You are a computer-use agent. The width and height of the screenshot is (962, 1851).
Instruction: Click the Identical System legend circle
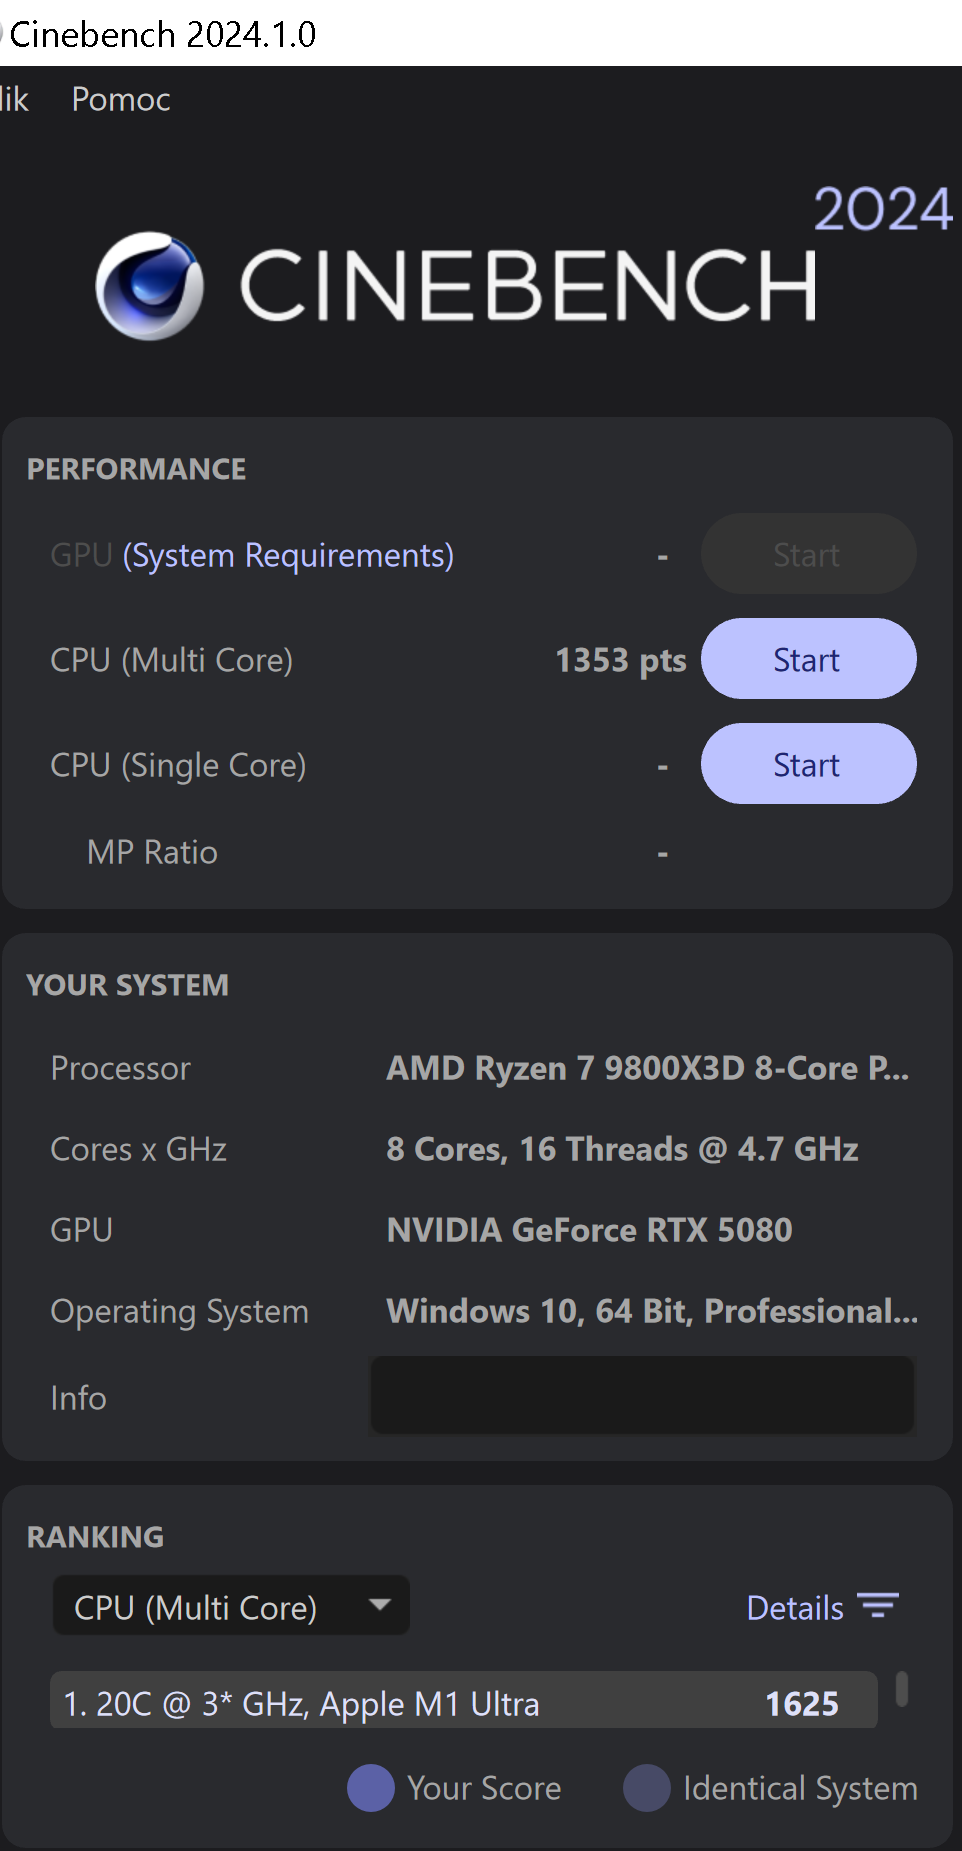click(647, 1788)
